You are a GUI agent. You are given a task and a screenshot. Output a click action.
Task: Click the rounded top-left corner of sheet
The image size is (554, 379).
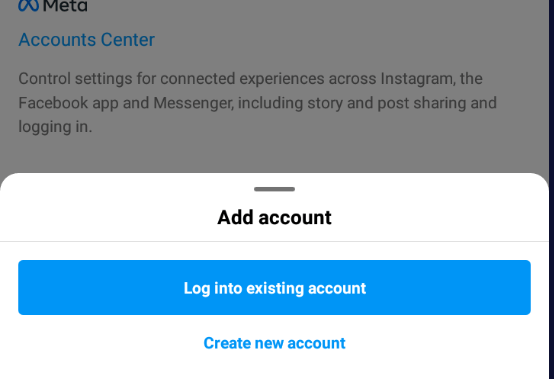(8, 181)
